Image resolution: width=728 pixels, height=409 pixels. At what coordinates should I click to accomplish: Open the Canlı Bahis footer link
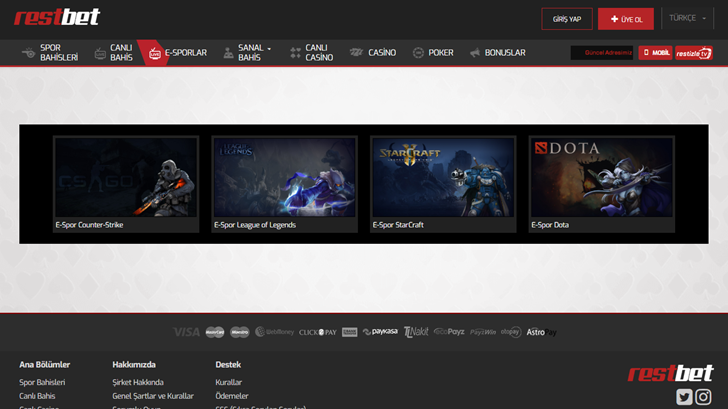pyautogui.click(x=37, y=396)
